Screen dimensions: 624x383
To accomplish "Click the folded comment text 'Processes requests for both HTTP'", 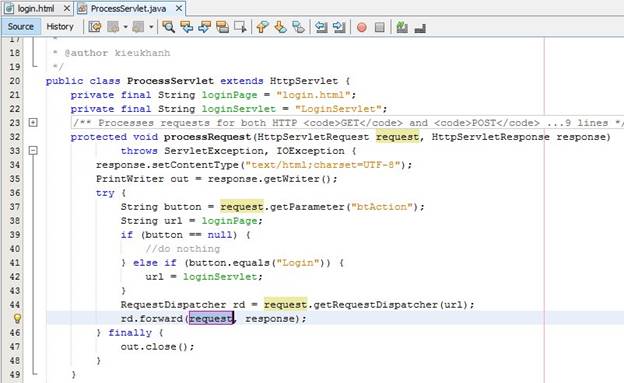I will (197, 123).
